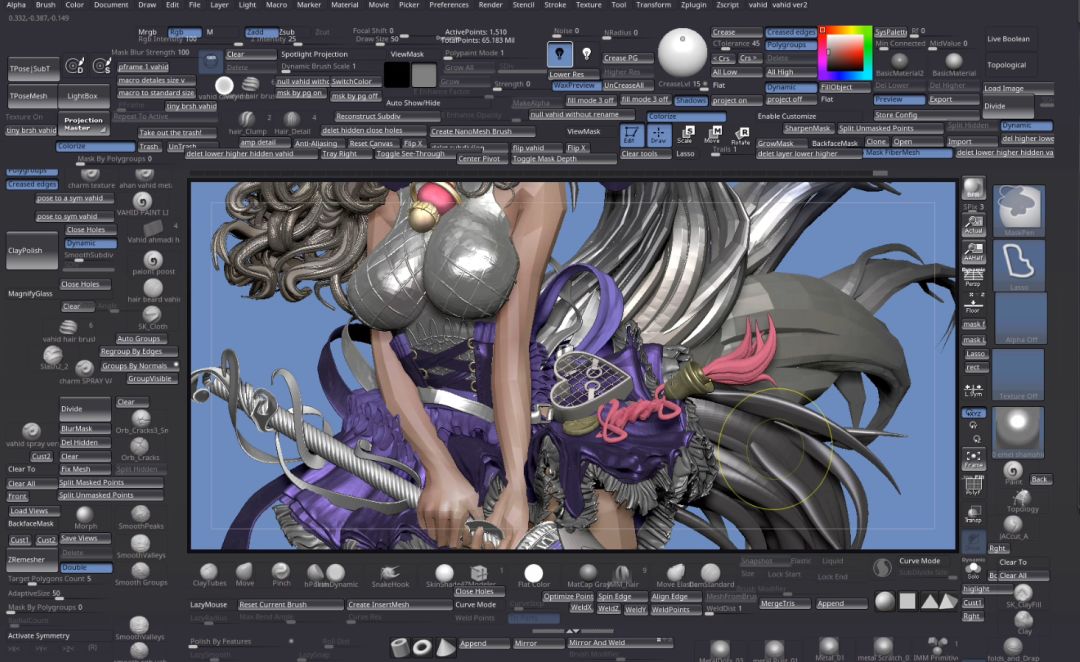1080x662 pixels.
Task: Toggle the Draw mode button beside Edit
Action: point(658,134)
